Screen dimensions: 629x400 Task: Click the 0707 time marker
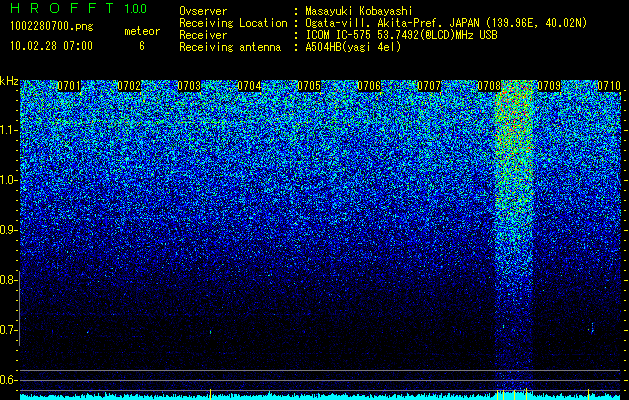pyautogui.click(x=429, y=86)
